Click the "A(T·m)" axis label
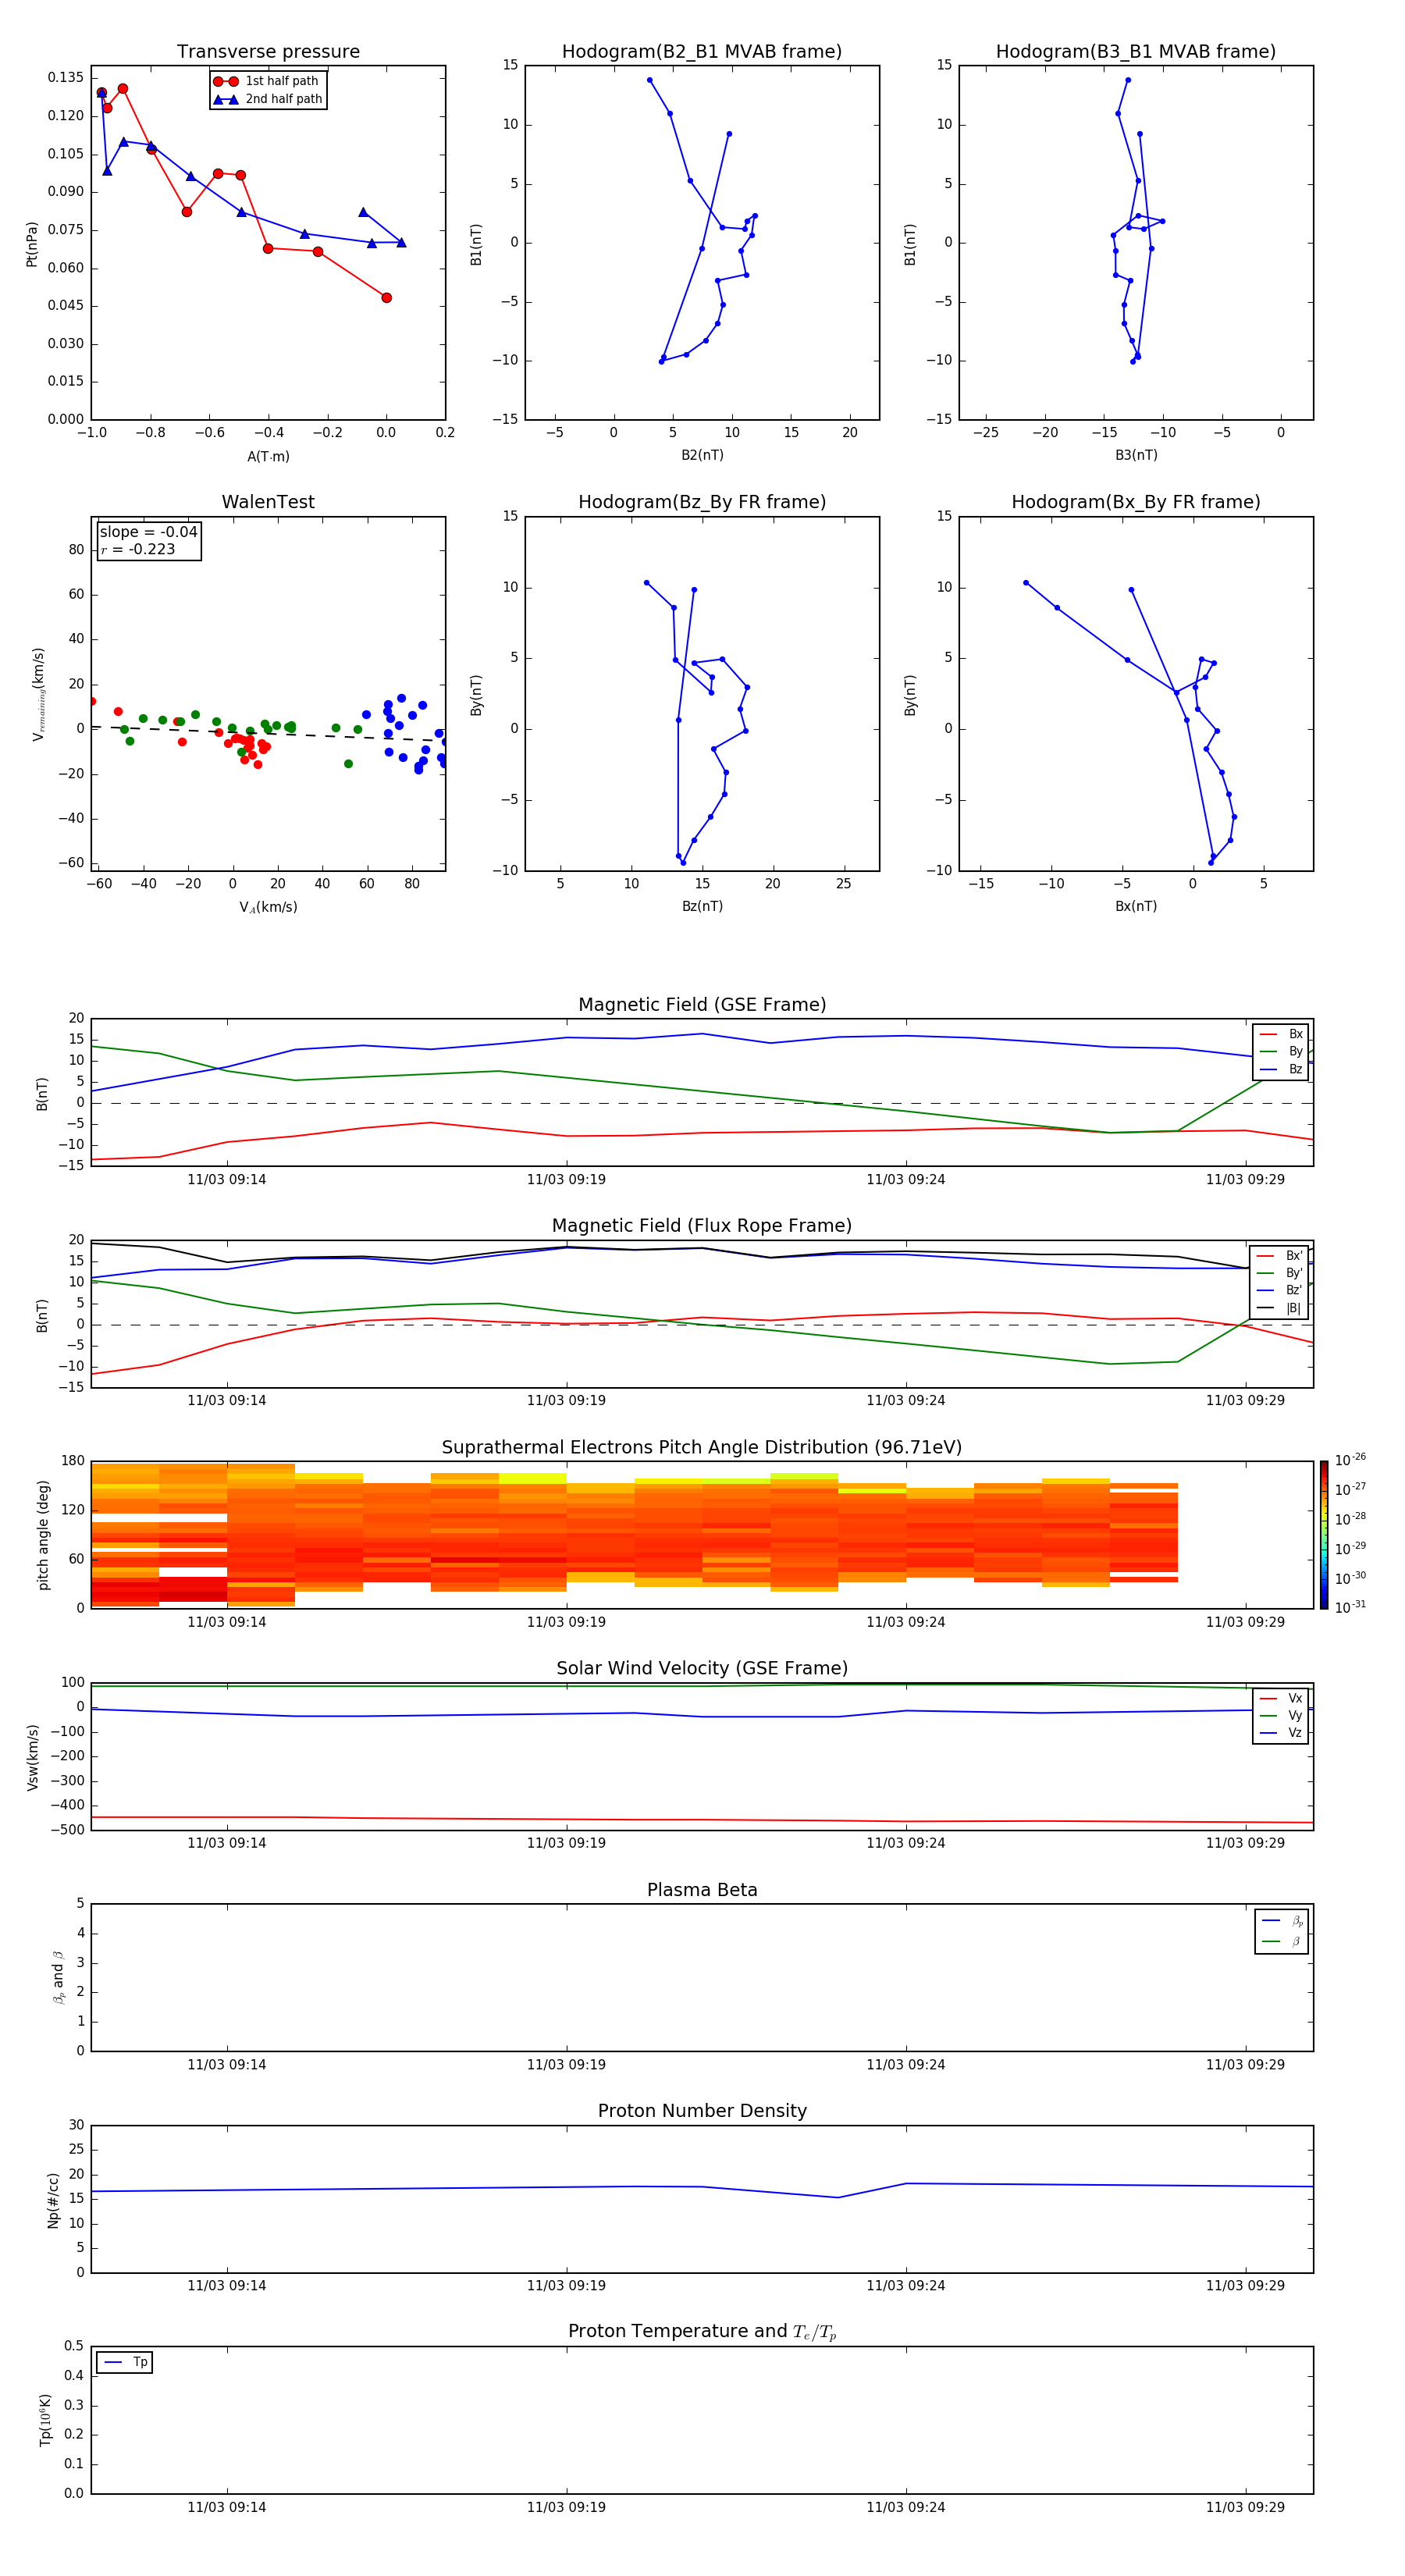 click(268, 456)
